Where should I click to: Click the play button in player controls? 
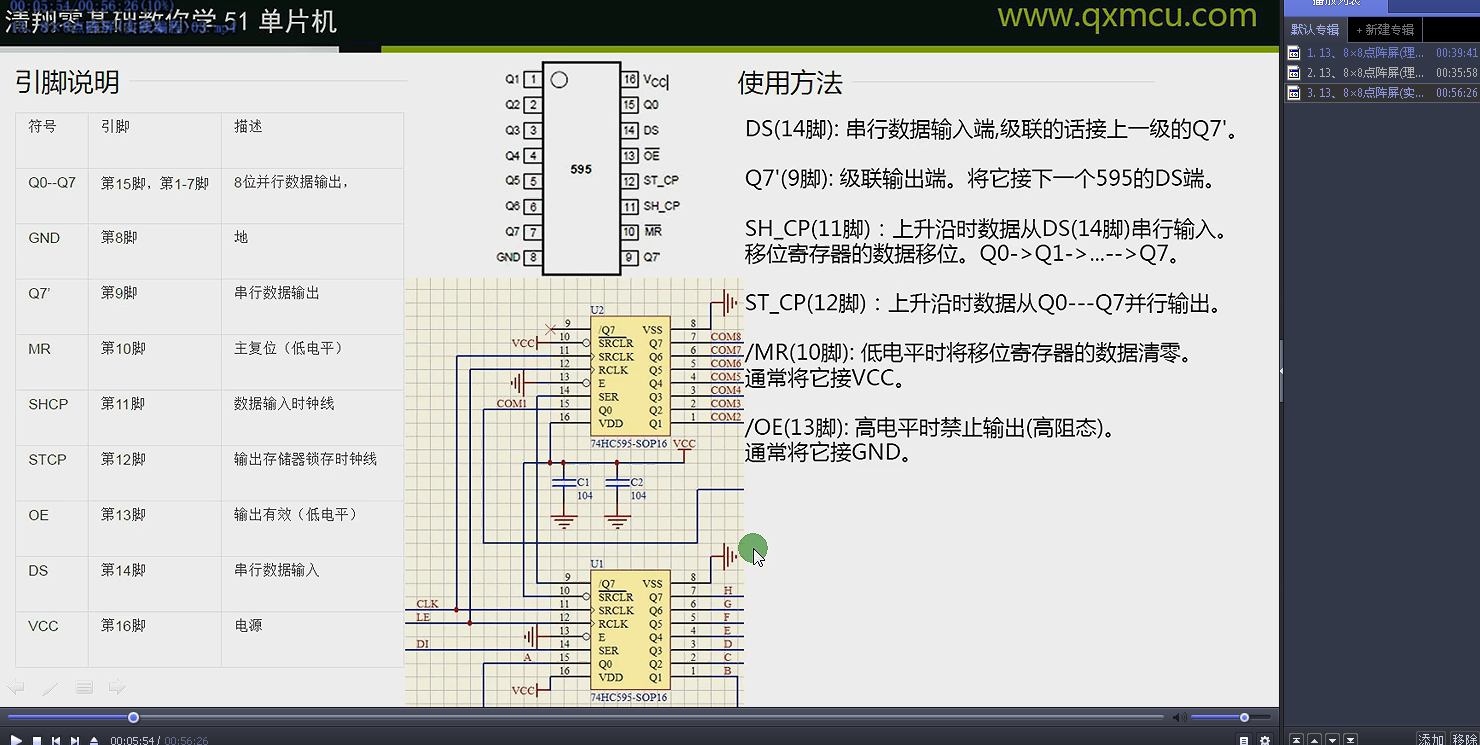[x=16, y=740]
